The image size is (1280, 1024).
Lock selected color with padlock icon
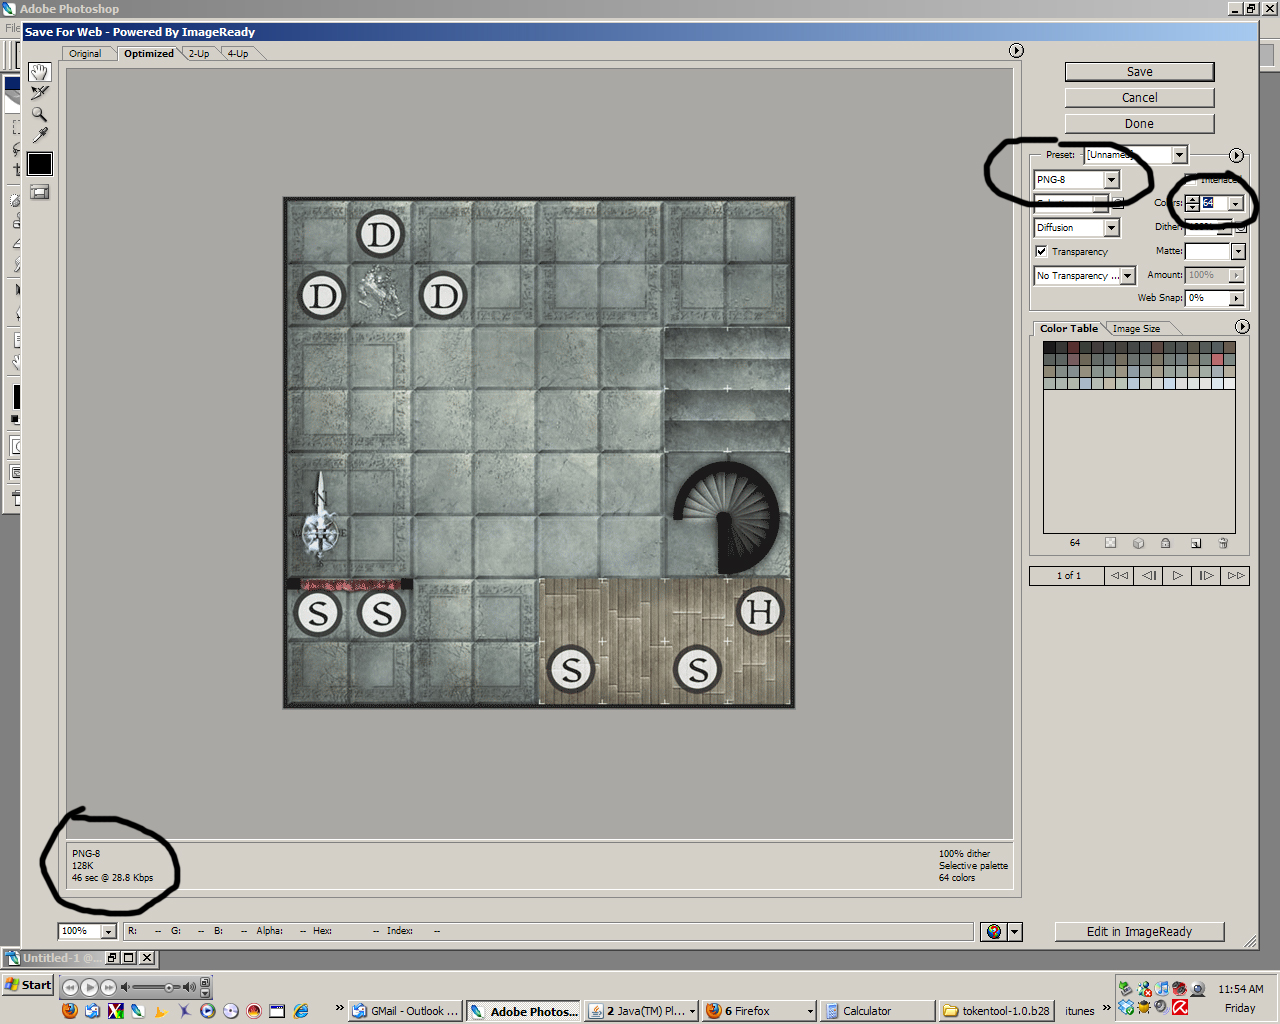1166,543
